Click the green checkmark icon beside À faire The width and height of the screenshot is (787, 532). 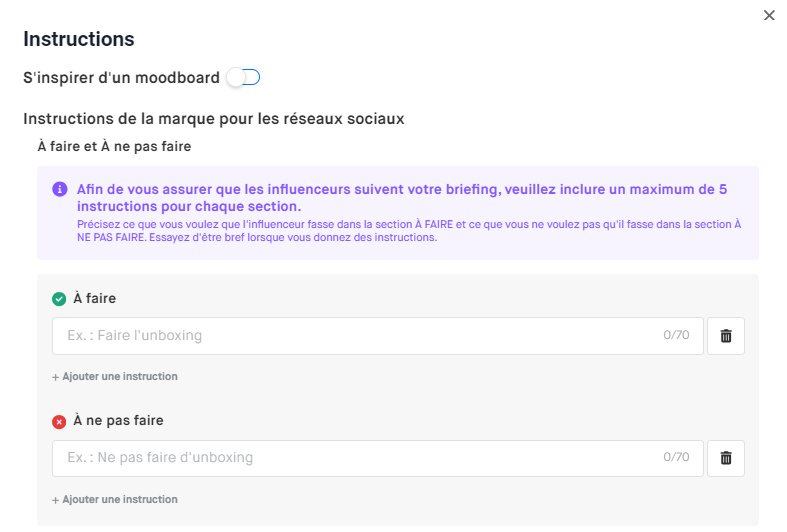click(59, 298)
